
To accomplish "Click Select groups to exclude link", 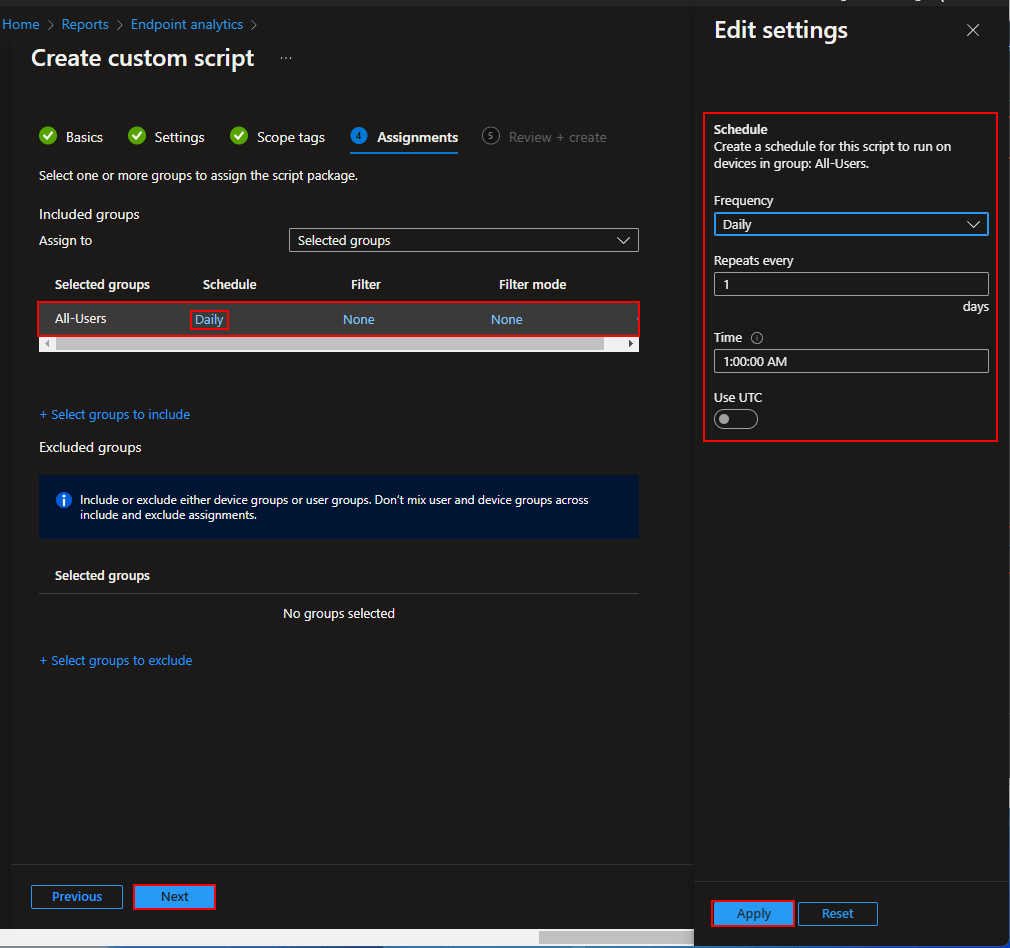I will click(116, 660).
